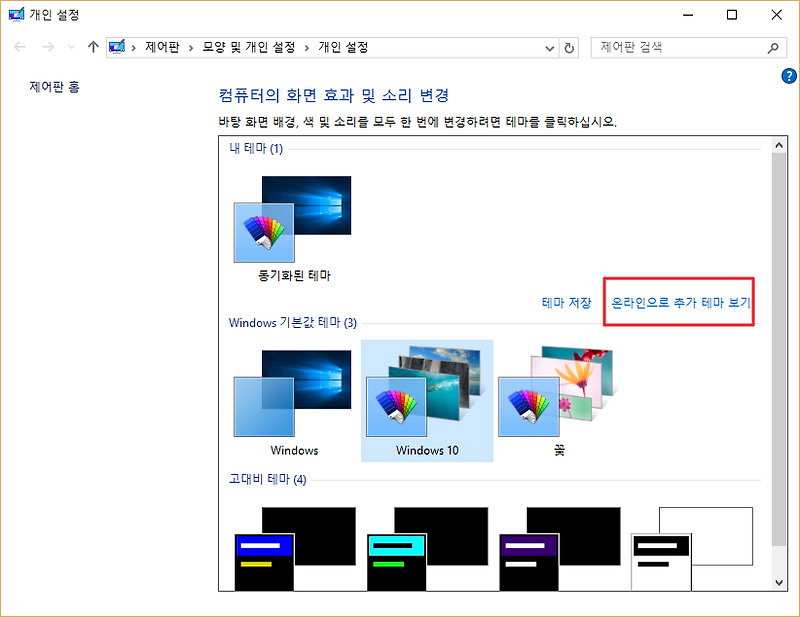The image size is (800, 617).
Task: Select the 꽃 flower theme
Action: 559,402
